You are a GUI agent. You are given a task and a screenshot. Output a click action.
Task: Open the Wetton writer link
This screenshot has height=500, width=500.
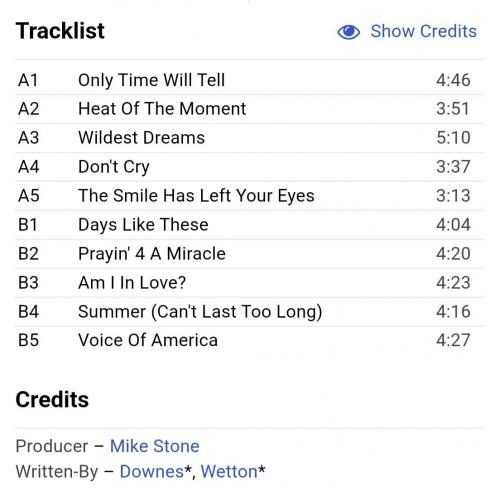point(229,472)
